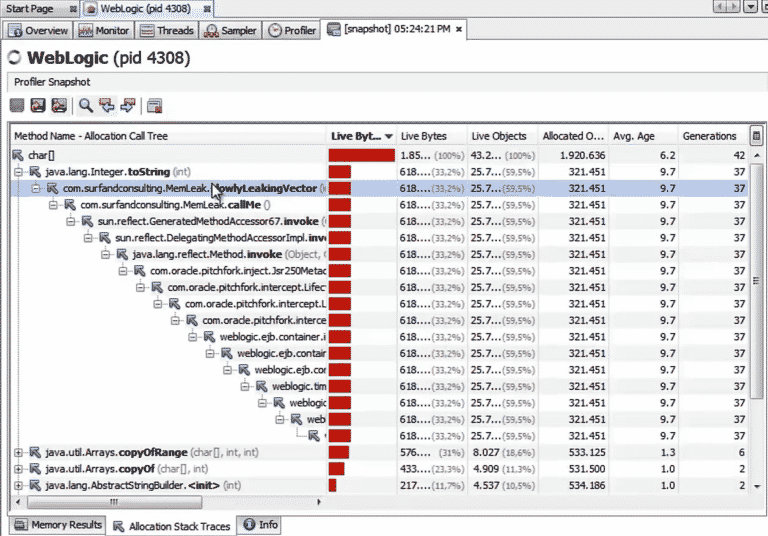This screenshot has width=768, height=536.
Task: Collapse the MemLeak.slowlyLeakingVector node
Action: click(x=36, y=189)
